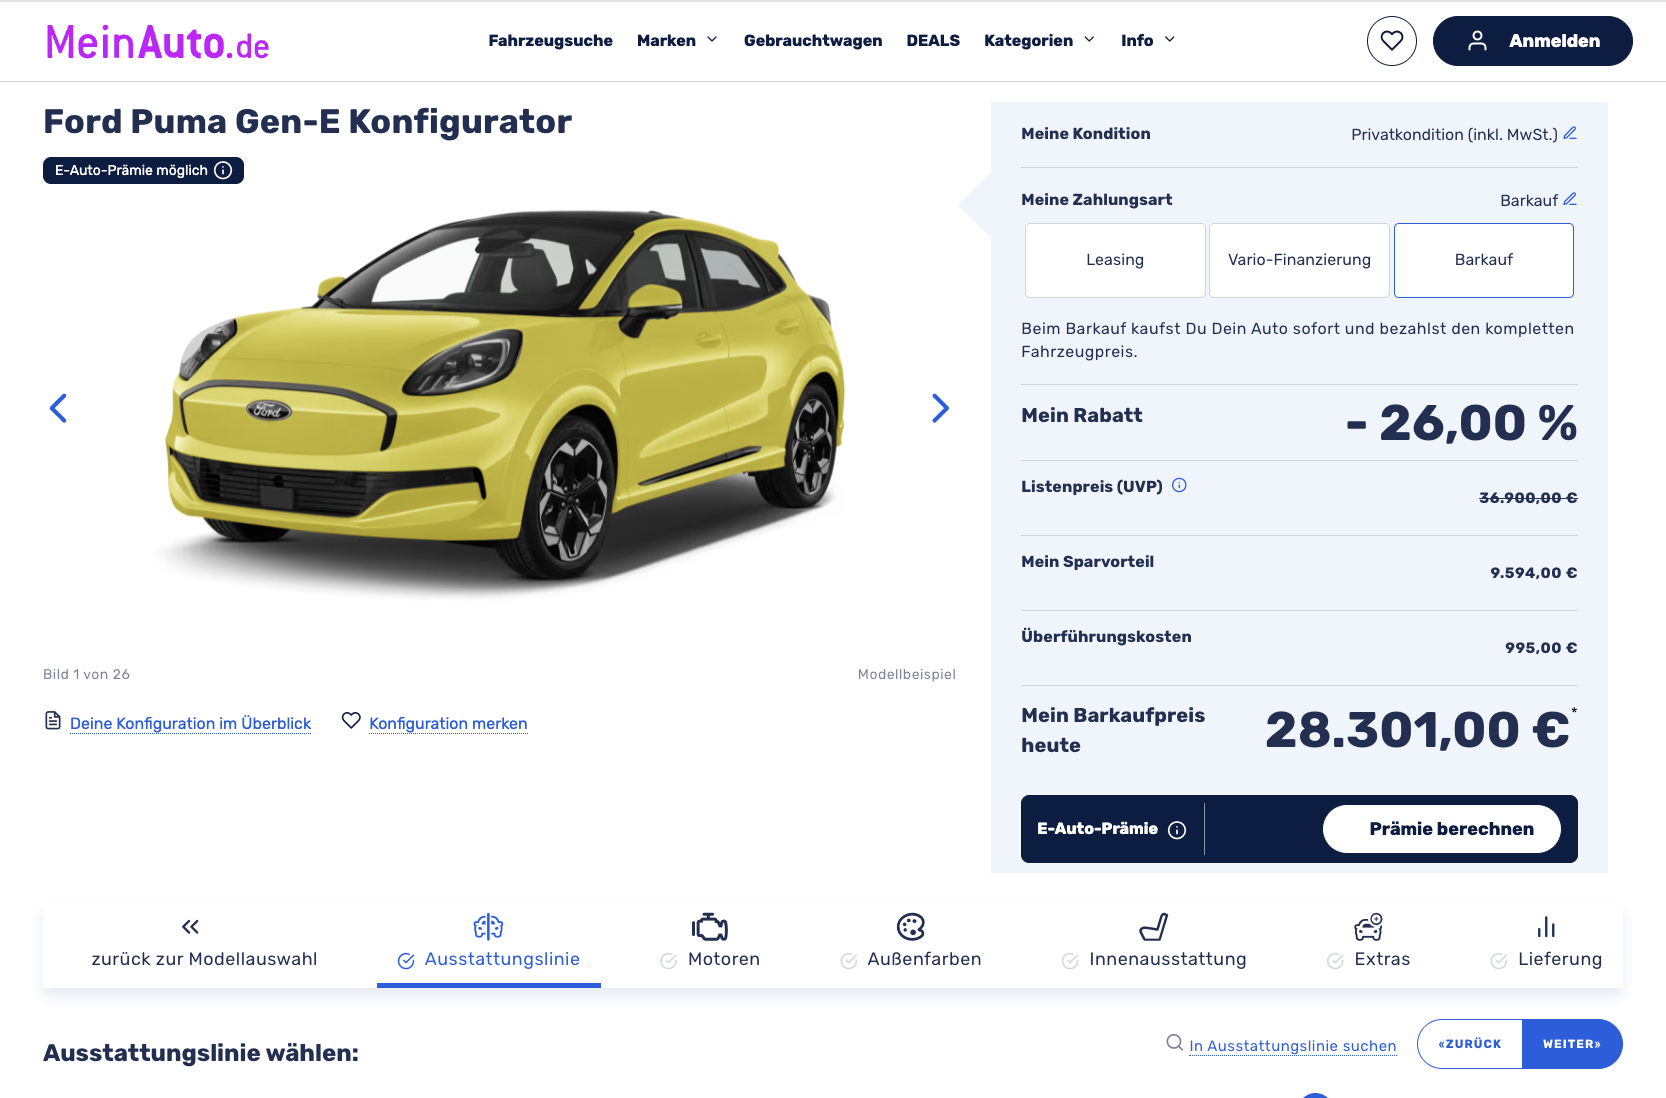Screen dimensions: 1666x1098
Task: Edit Meine Zahlungsart with pencil icon
Action: point(1570,199)
